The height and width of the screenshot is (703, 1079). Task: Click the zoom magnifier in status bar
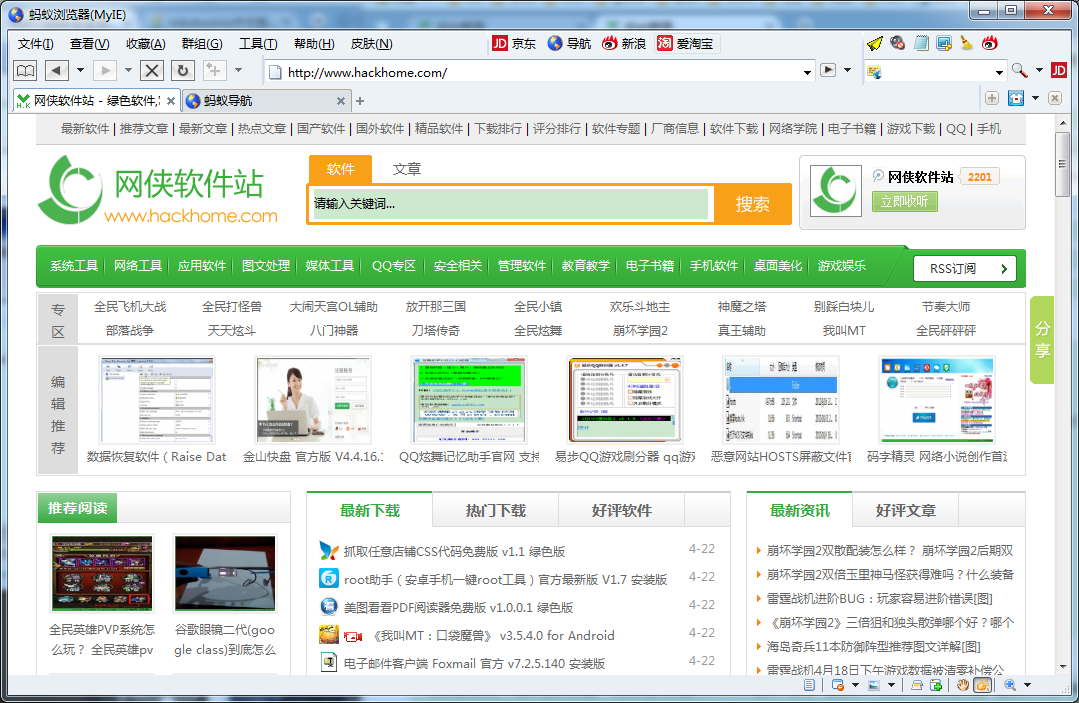(x=1009, y=685)
